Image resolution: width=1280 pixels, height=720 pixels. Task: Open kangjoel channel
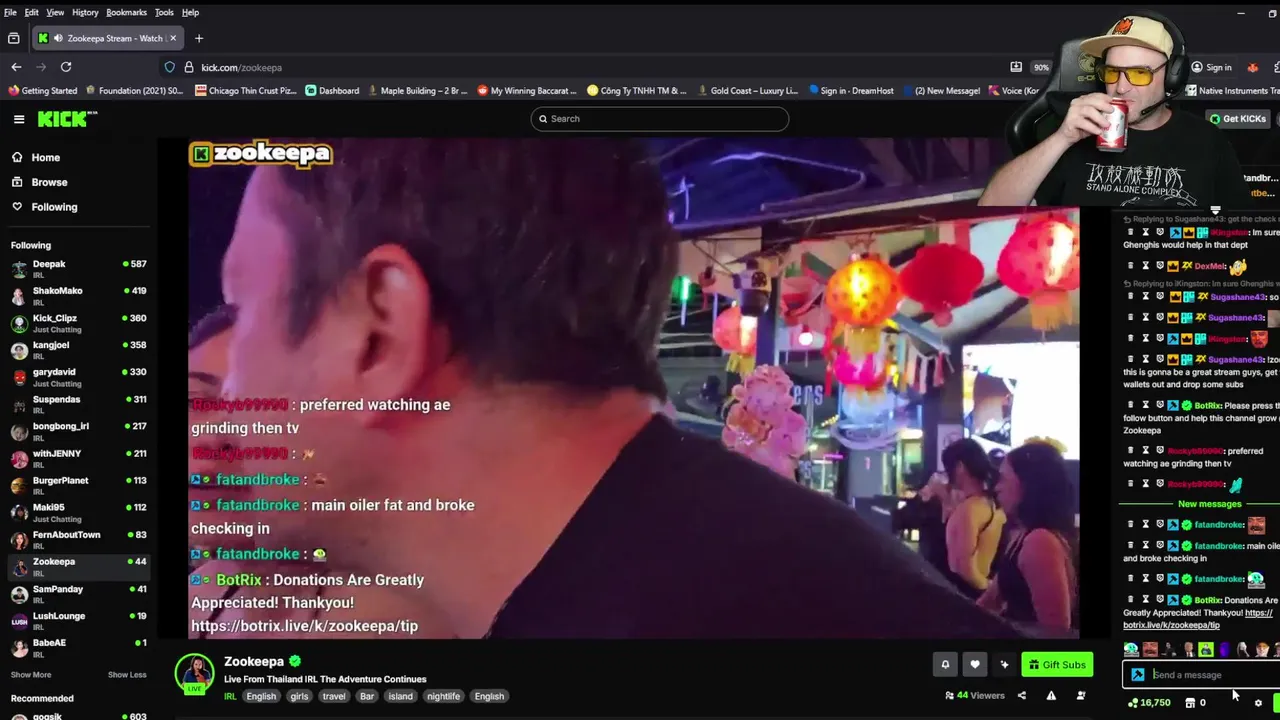(x=78, y=349)
